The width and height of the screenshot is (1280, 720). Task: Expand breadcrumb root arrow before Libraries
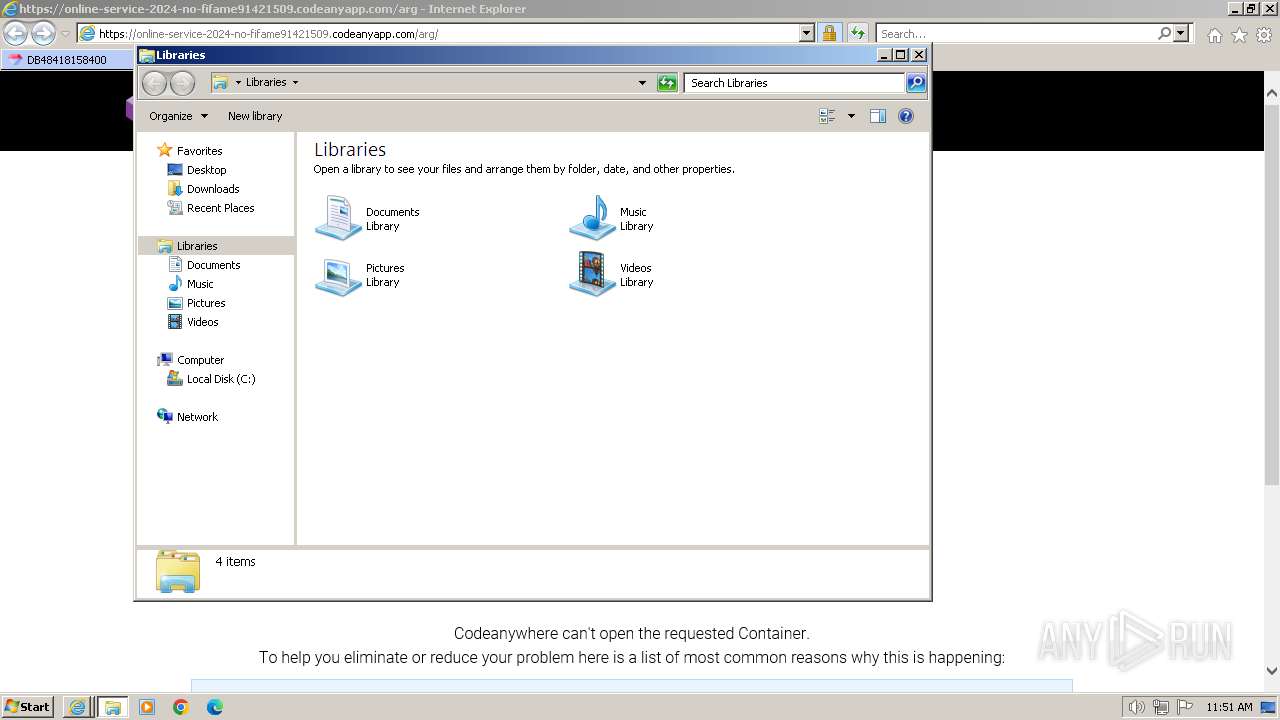pyautogui.click(x=238, y=83)
